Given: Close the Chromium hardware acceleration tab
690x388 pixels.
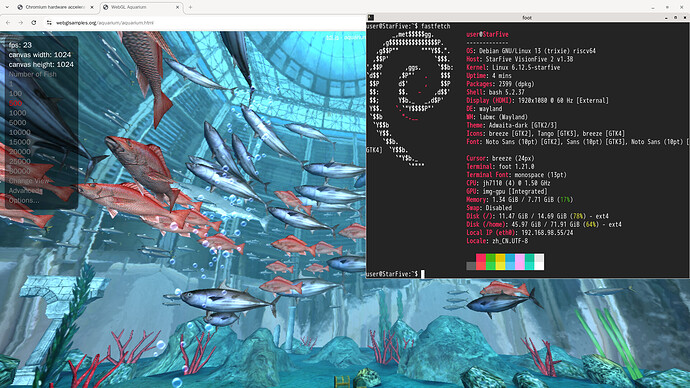Looking at the screenshot, I should click(x=92, y=7).
